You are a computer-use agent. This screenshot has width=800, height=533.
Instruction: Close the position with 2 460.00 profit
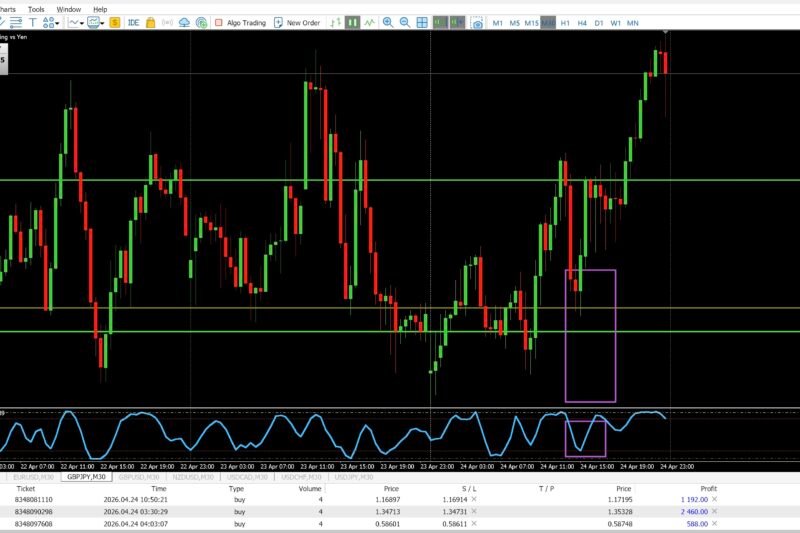[x=714, y=512]
